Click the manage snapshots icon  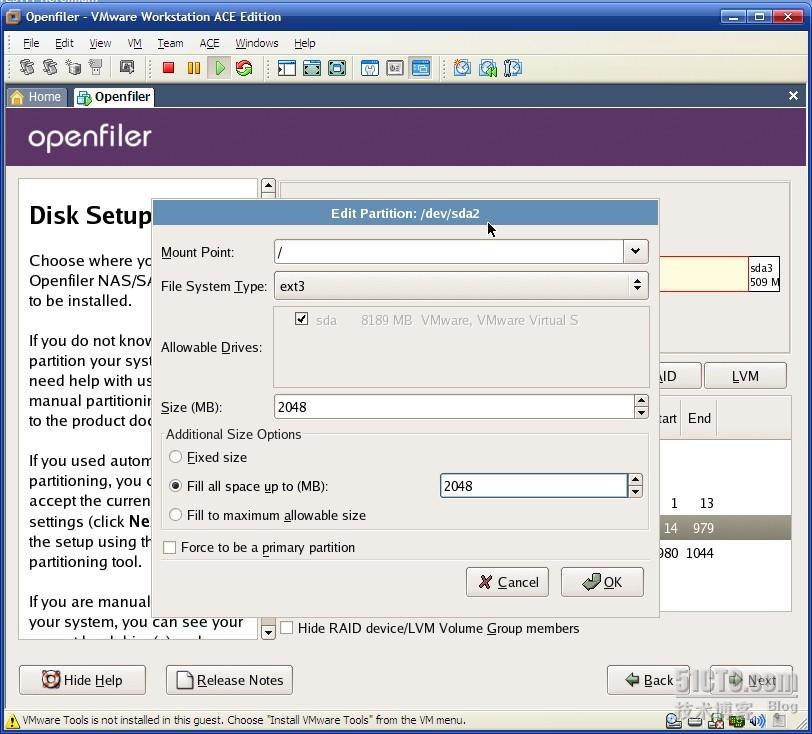coord(513,68)
